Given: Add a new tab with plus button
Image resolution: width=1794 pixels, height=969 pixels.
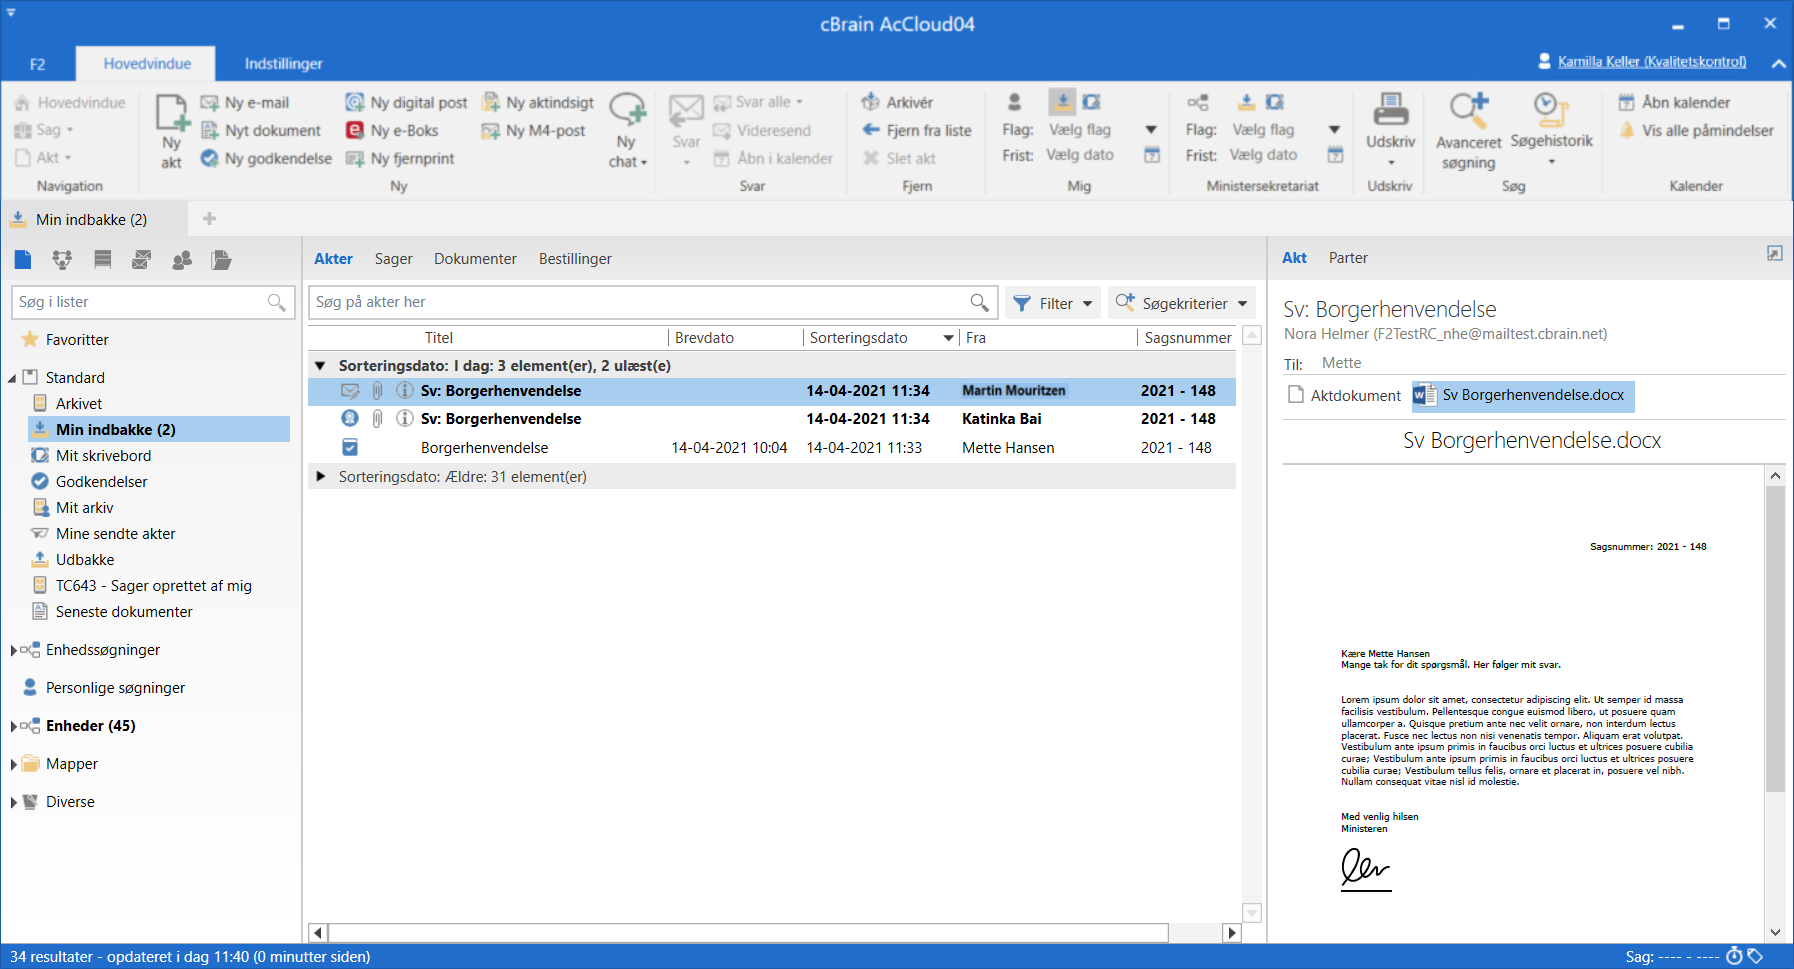Looking at the screenshot, I should tap(209, 219).
